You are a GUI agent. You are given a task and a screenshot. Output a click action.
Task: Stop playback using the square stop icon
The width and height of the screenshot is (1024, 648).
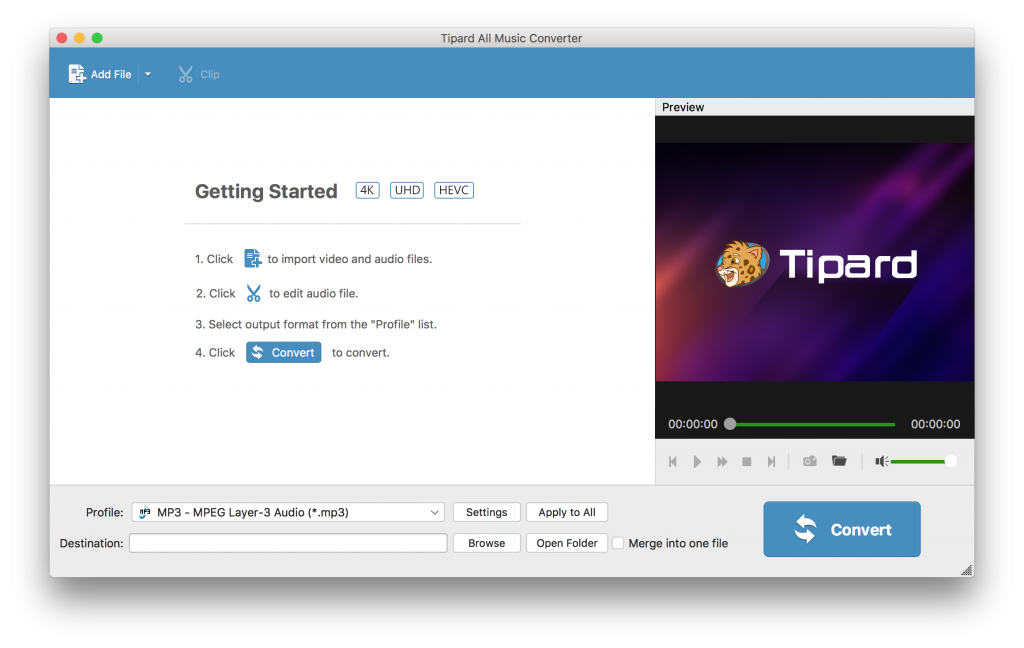coord(746,461)
